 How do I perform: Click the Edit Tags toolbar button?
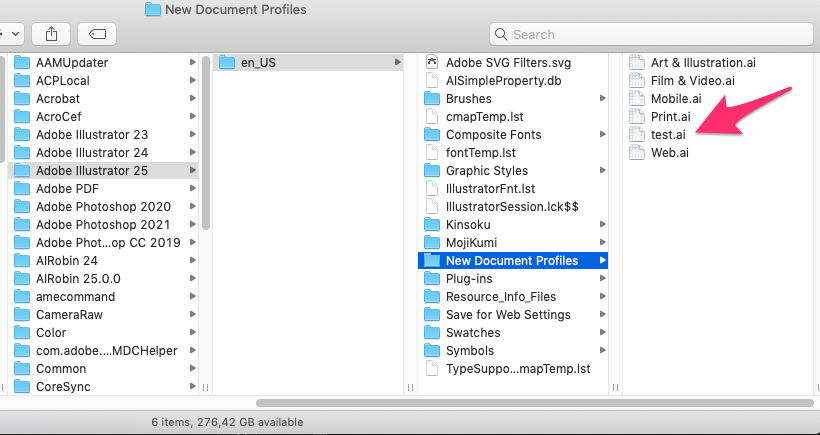coord(98,34)
